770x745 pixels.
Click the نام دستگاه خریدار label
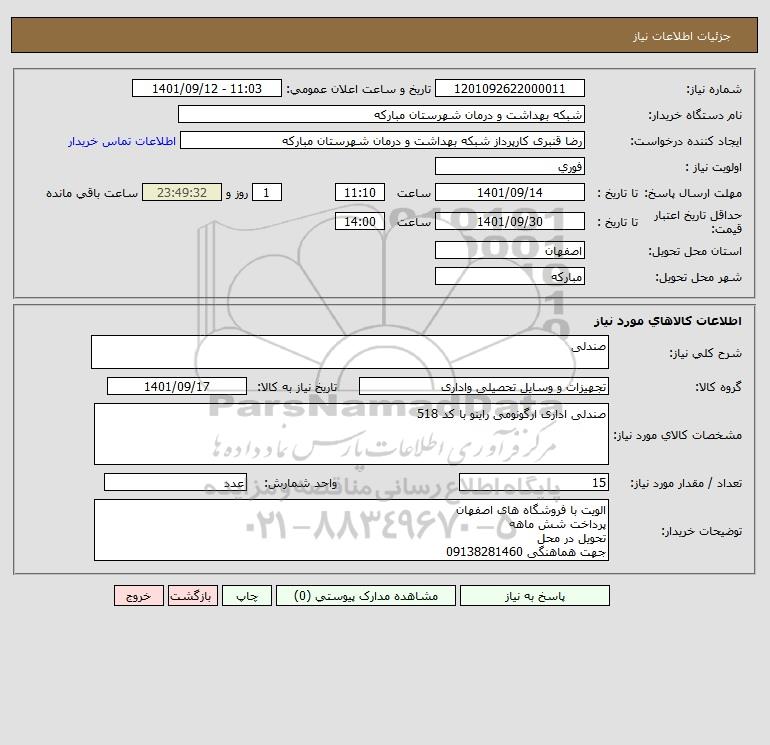click(x=695, y=115)
